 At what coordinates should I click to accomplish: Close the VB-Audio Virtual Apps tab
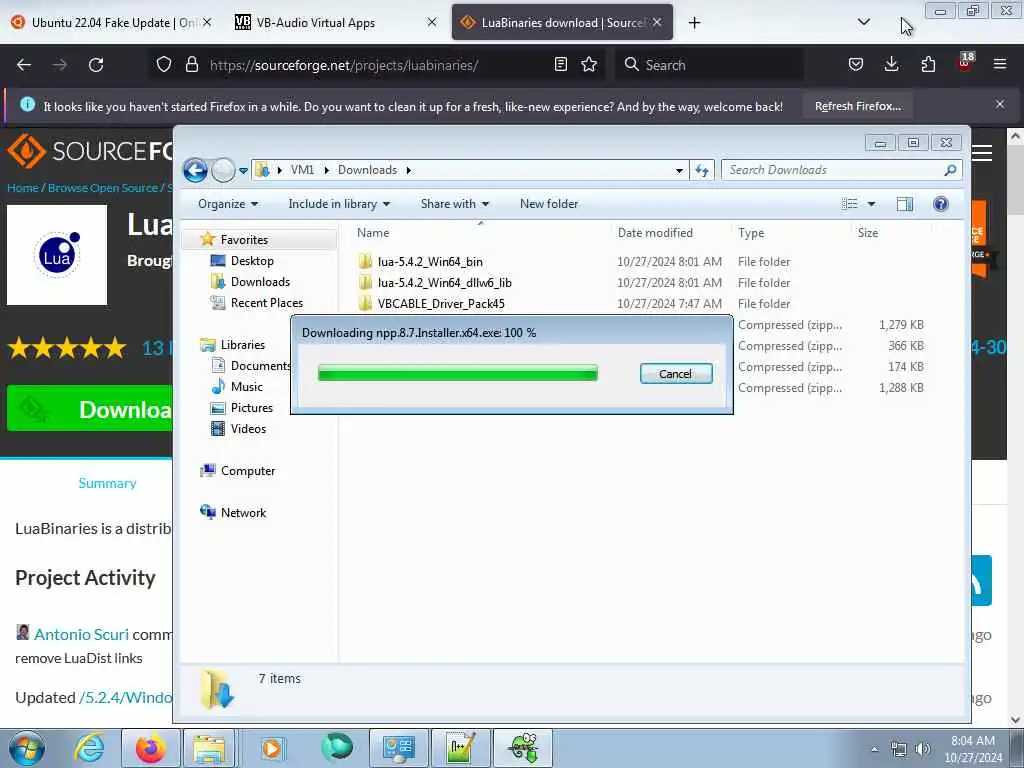tap(432, 22)
